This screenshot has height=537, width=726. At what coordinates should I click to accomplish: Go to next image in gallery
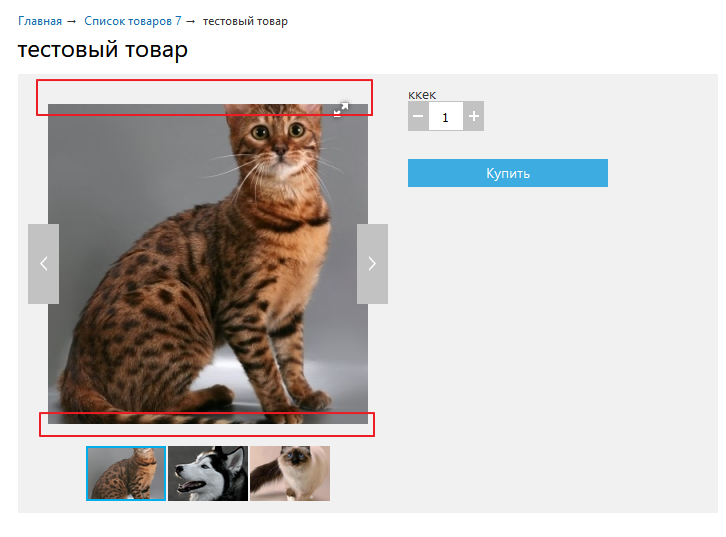(x=372, y=264)
